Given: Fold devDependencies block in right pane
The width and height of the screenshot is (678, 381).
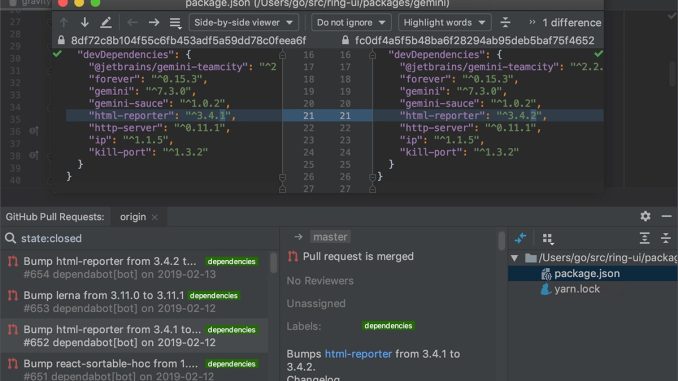Looking at the screenshot, I should pyautogui.click(x=372, y=55).
